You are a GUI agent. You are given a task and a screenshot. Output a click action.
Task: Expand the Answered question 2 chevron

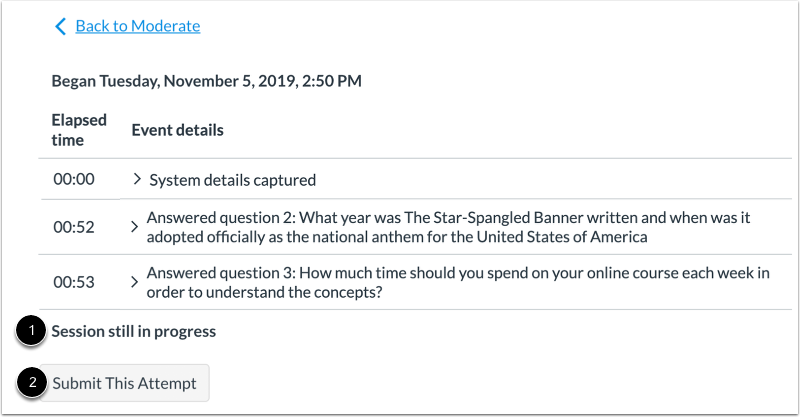click(x=135, y=227)
